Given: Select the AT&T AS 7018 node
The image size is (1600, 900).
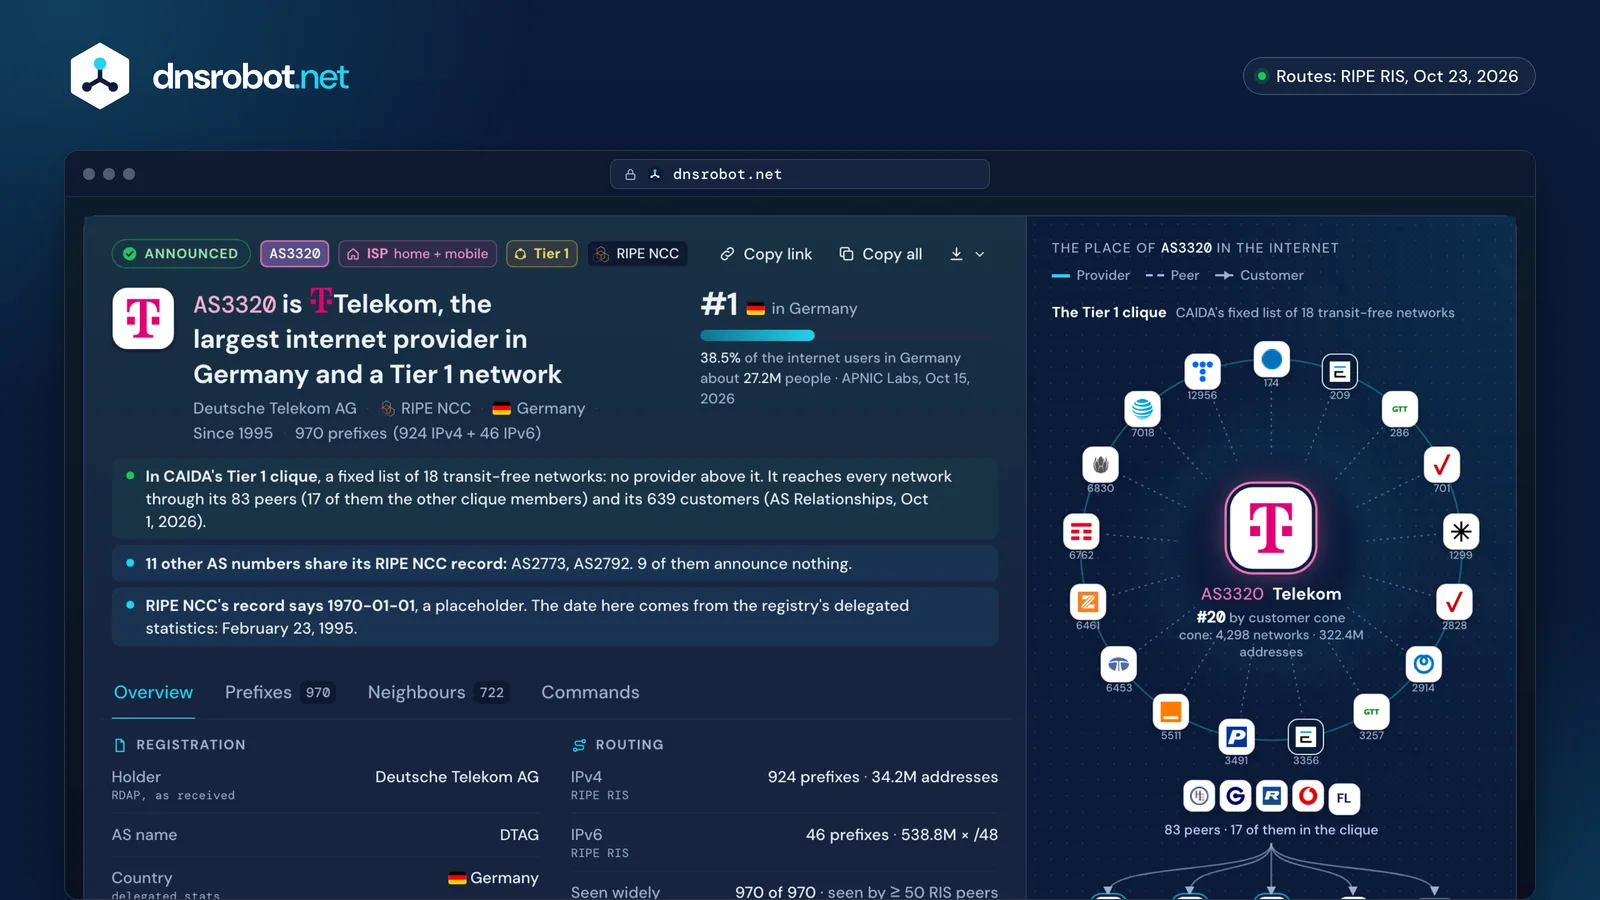Looking at the screenshot, I should [1142, 409].
